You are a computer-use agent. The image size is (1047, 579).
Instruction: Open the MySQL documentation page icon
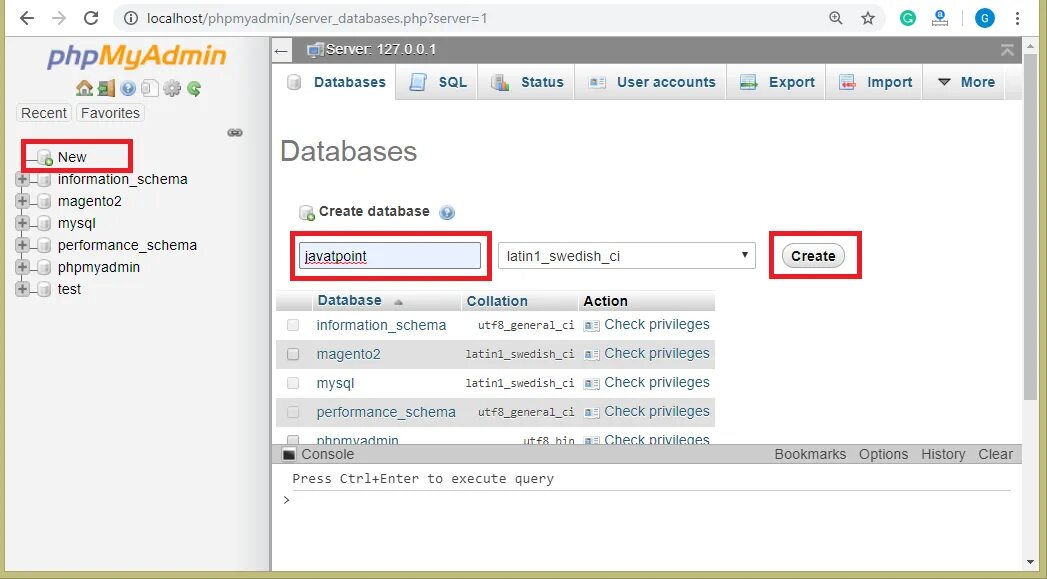point(150,88)
